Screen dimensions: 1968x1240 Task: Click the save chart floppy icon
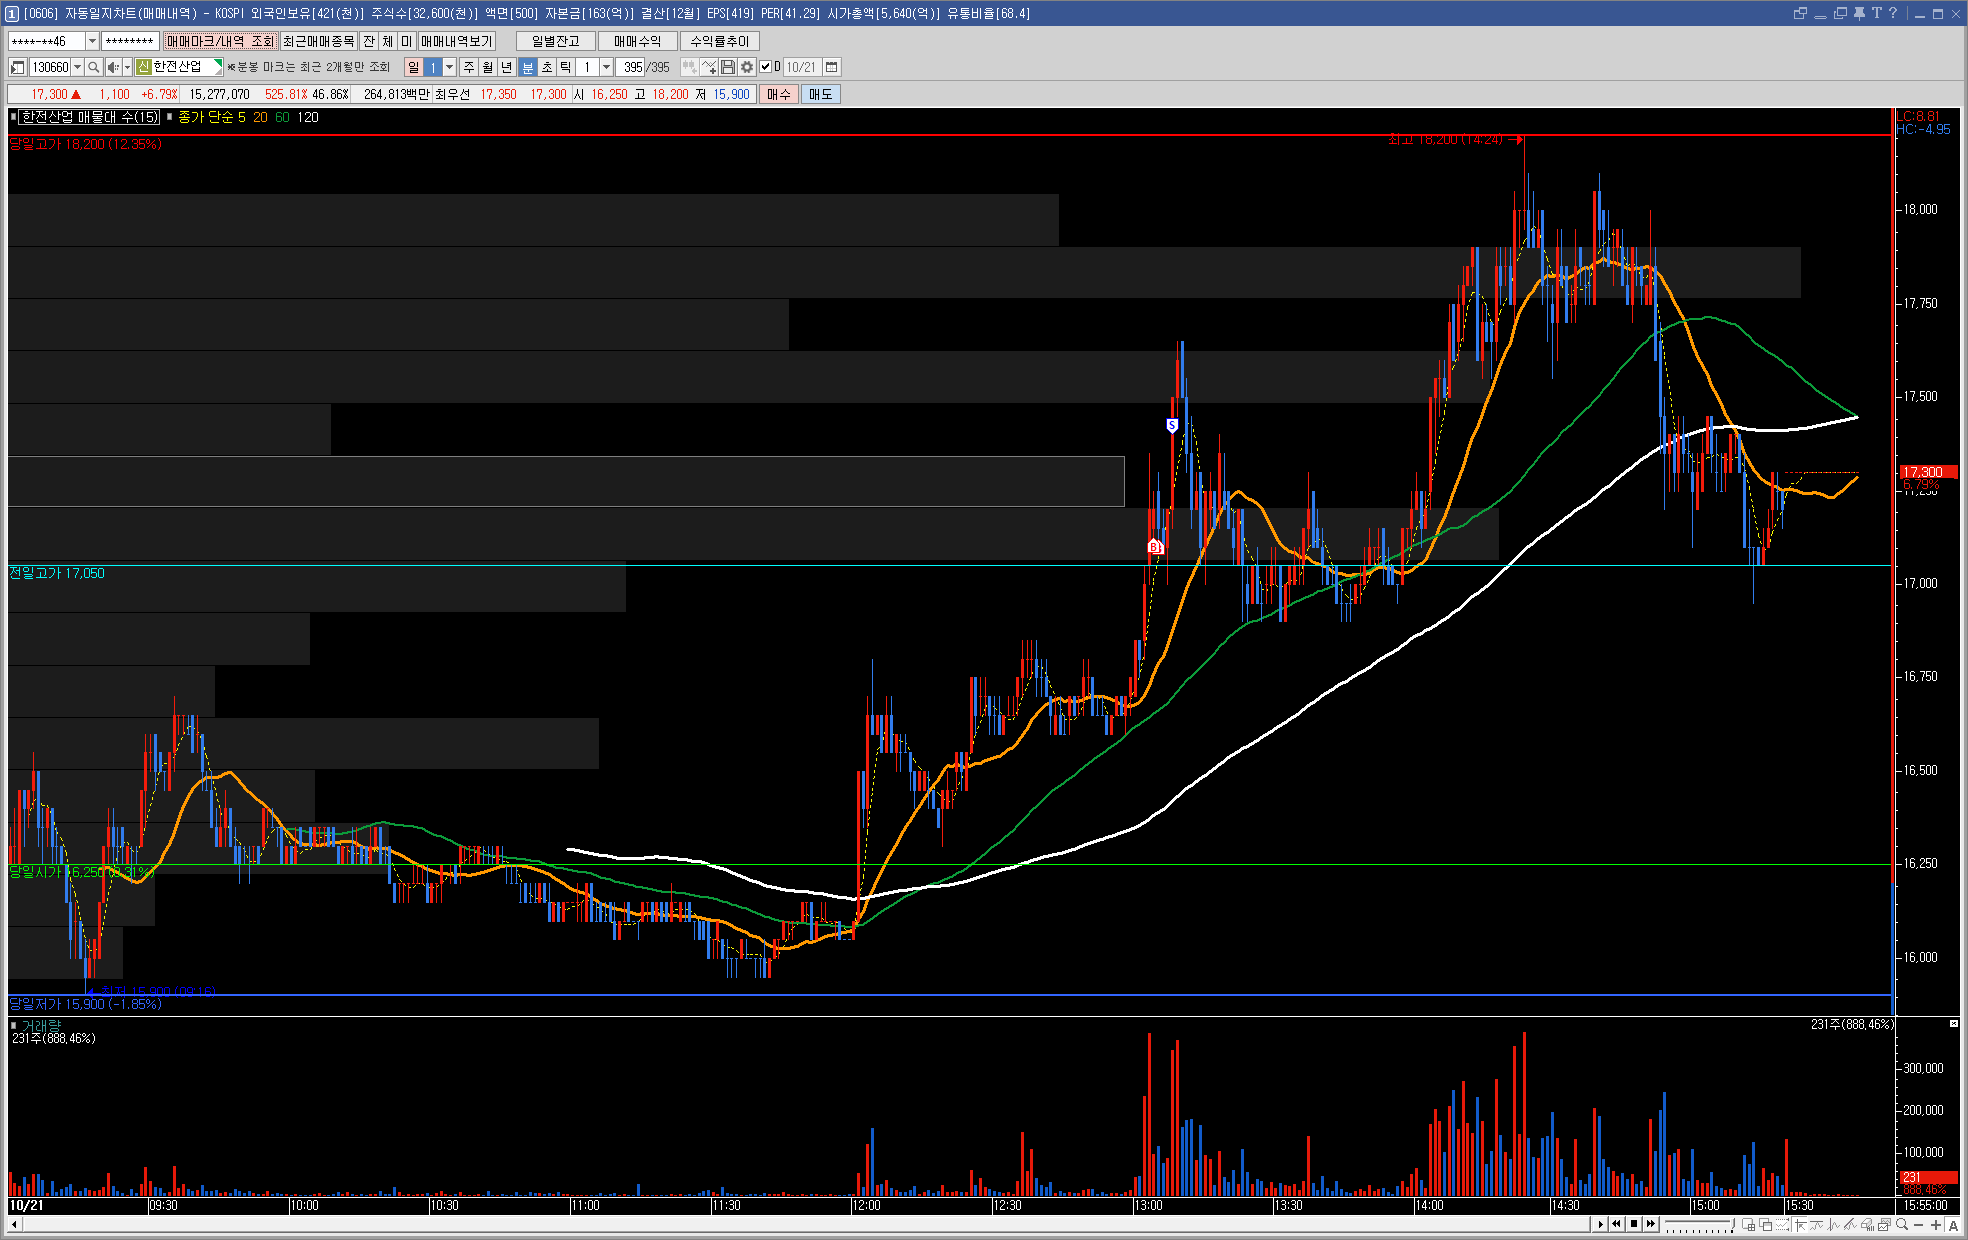pyautogui.click(x=728, y=67)
